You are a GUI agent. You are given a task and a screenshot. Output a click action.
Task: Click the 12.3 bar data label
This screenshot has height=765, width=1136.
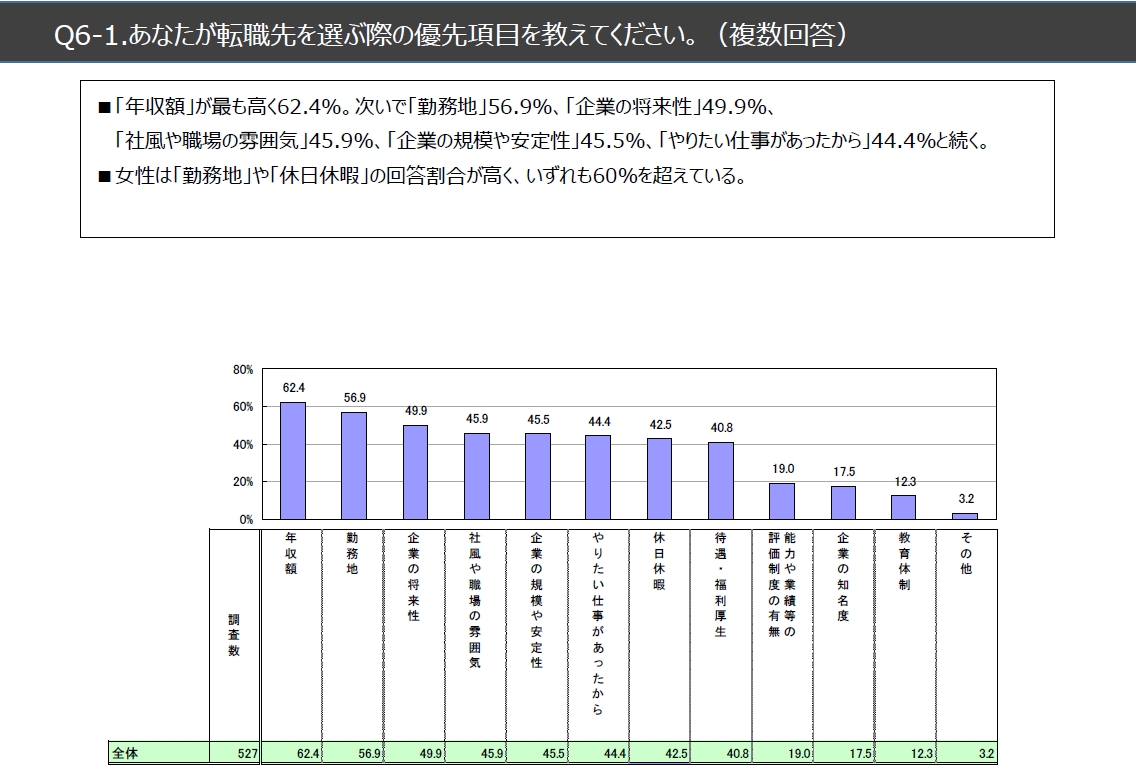pyautogui.click(x=905, y=481)
